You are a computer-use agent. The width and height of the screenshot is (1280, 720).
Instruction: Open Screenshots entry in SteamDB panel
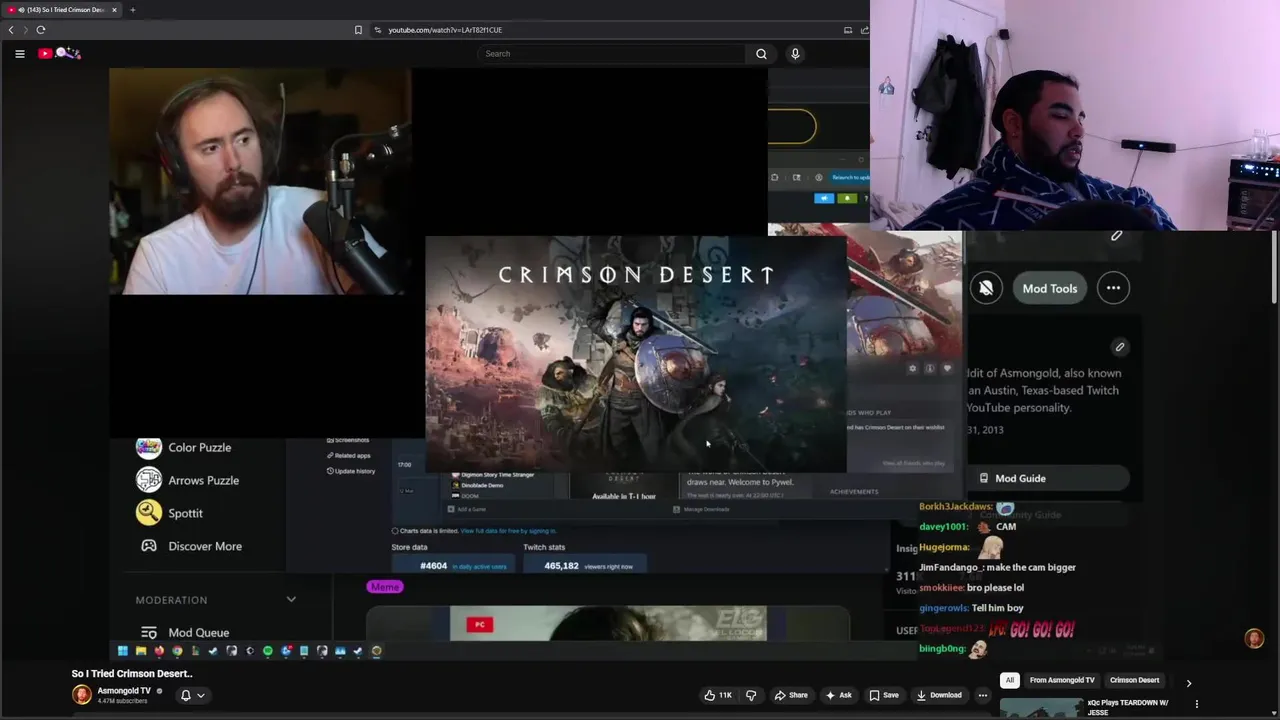point(348,440)
